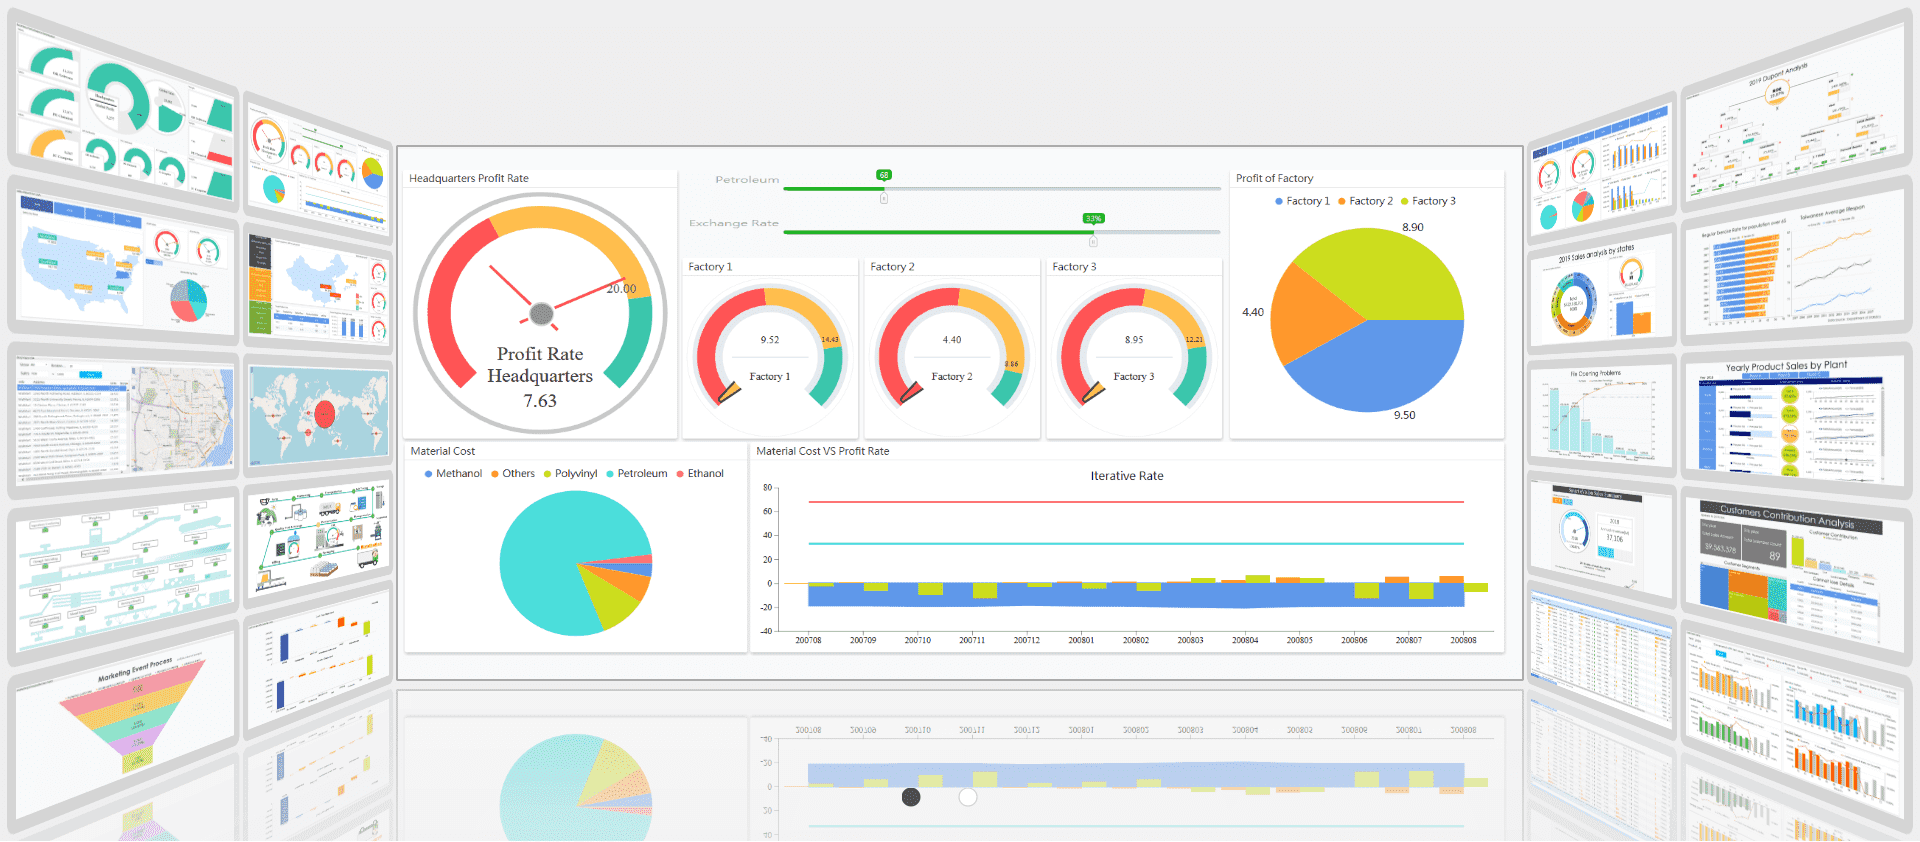Open the spreadsheet table thumbnail on right
This screenshot has height=842, width=1920.
click(x=1601, y=655)
